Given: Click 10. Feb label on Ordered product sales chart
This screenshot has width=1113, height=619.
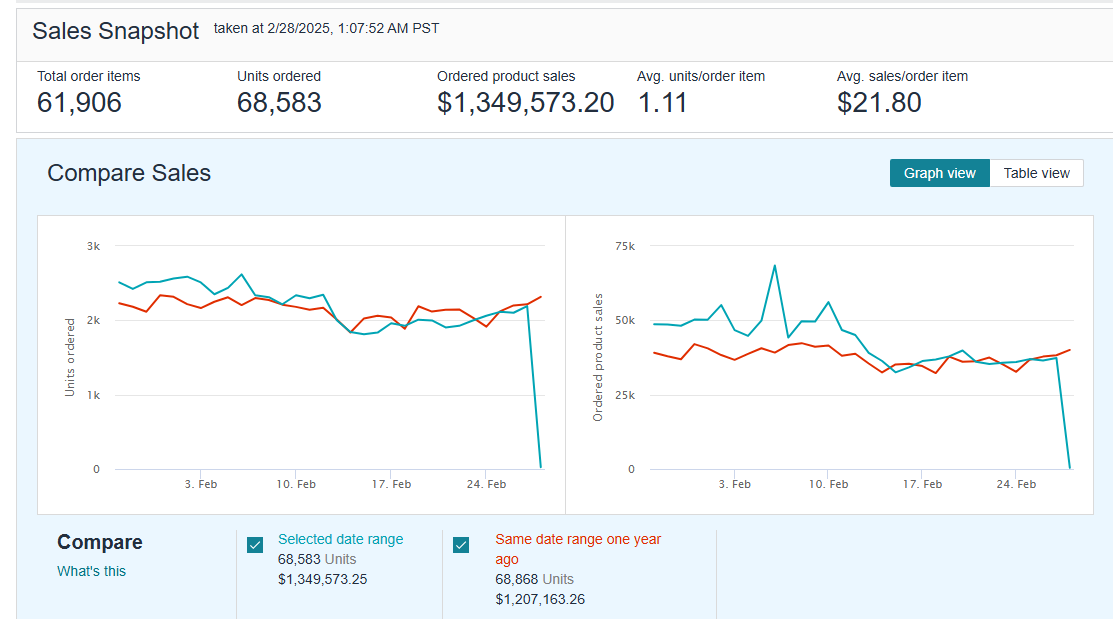Looking at the screenshot, I should tap(828, 484).
